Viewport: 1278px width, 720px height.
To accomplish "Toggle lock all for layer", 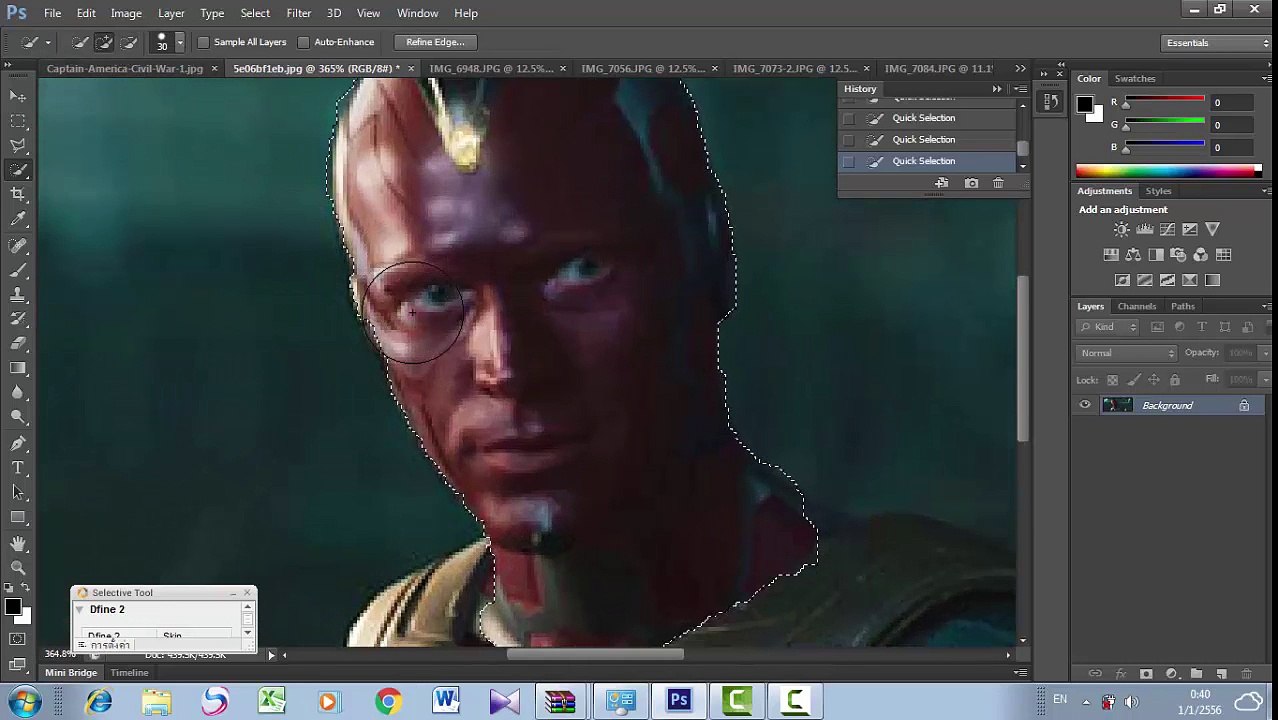I will click(1175, 380).
